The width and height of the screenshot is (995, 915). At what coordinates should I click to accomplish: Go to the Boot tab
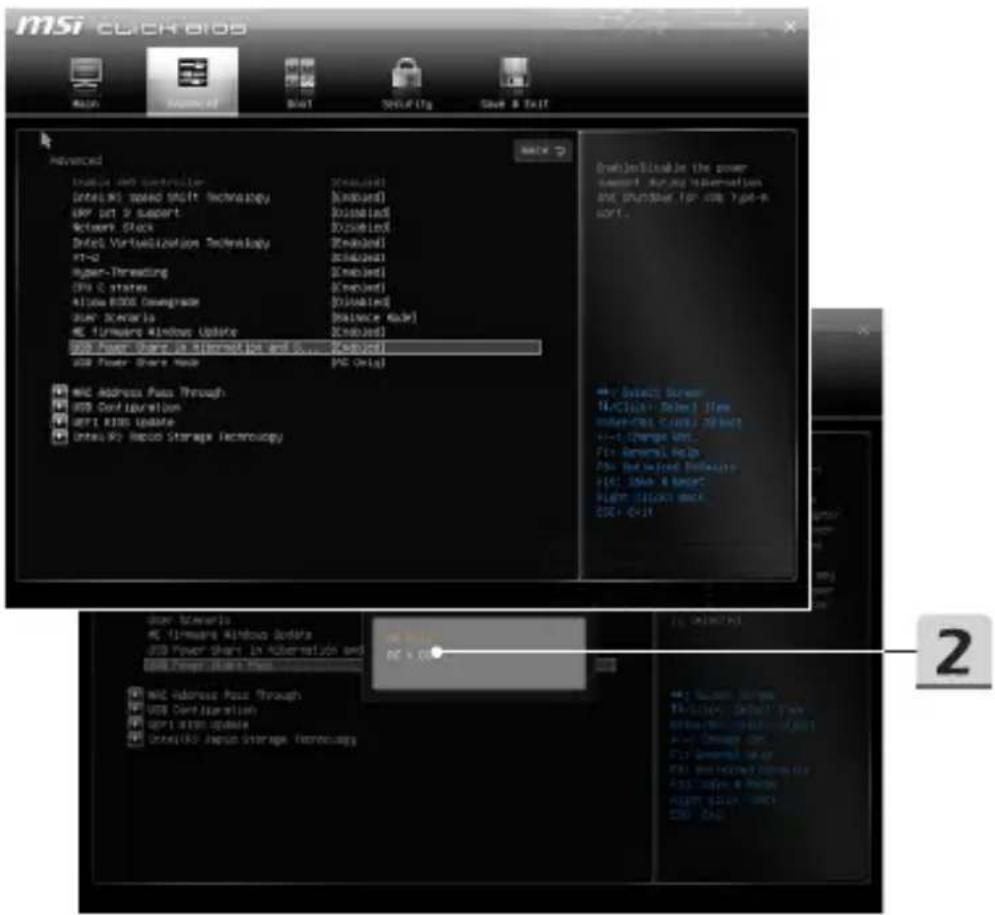[x=300, y=83]
